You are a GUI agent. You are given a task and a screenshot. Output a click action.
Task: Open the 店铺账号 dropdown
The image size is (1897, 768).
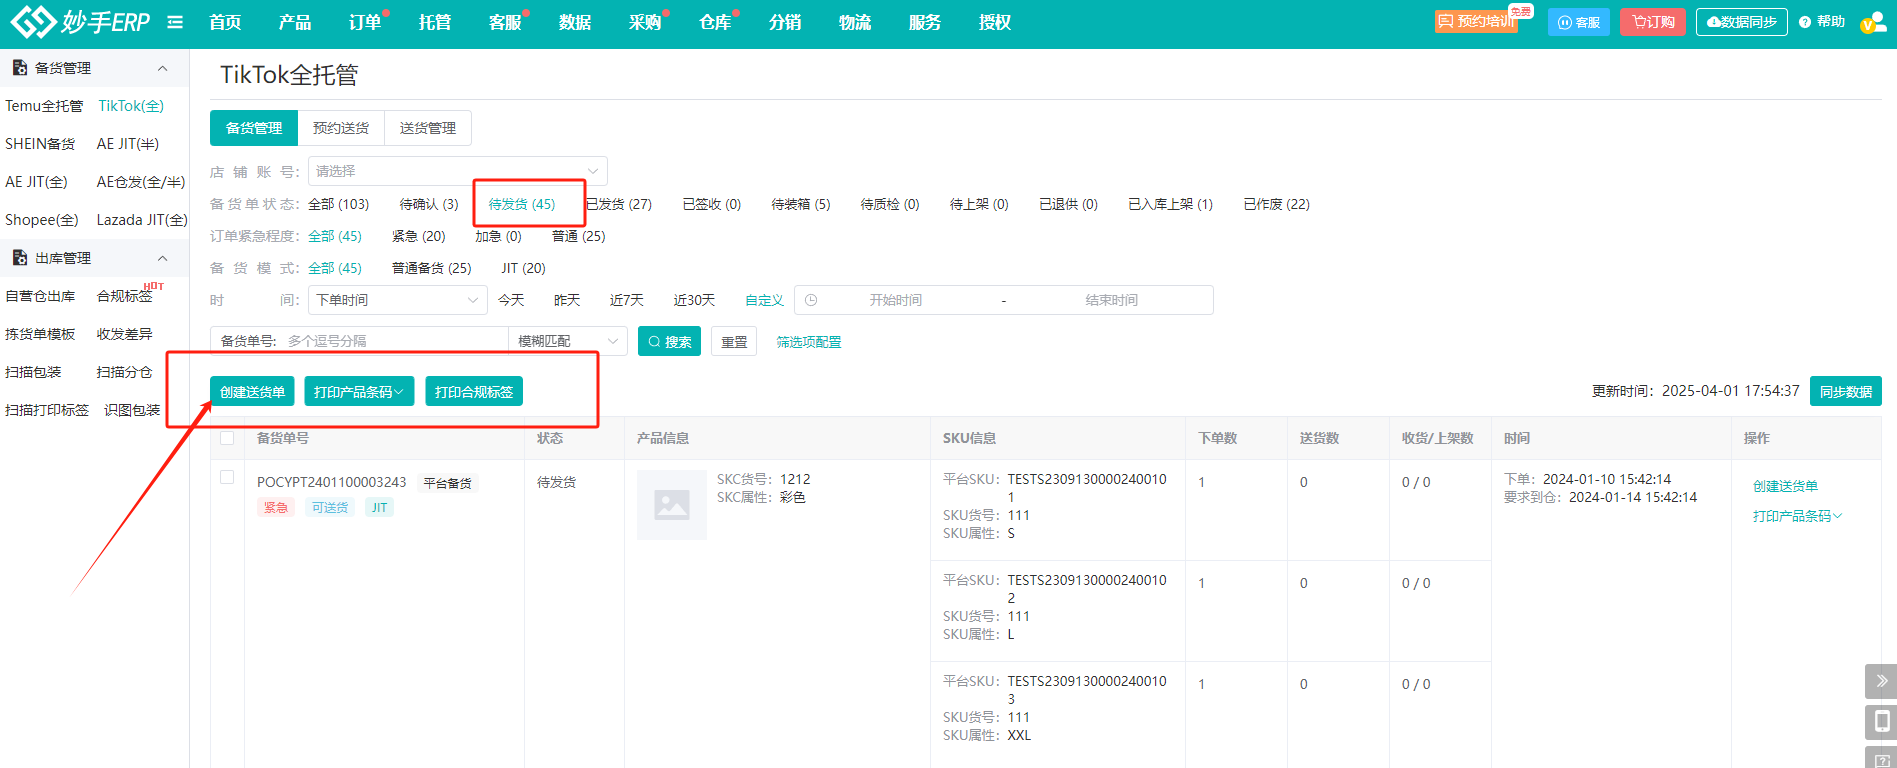[x=458, y=171]
